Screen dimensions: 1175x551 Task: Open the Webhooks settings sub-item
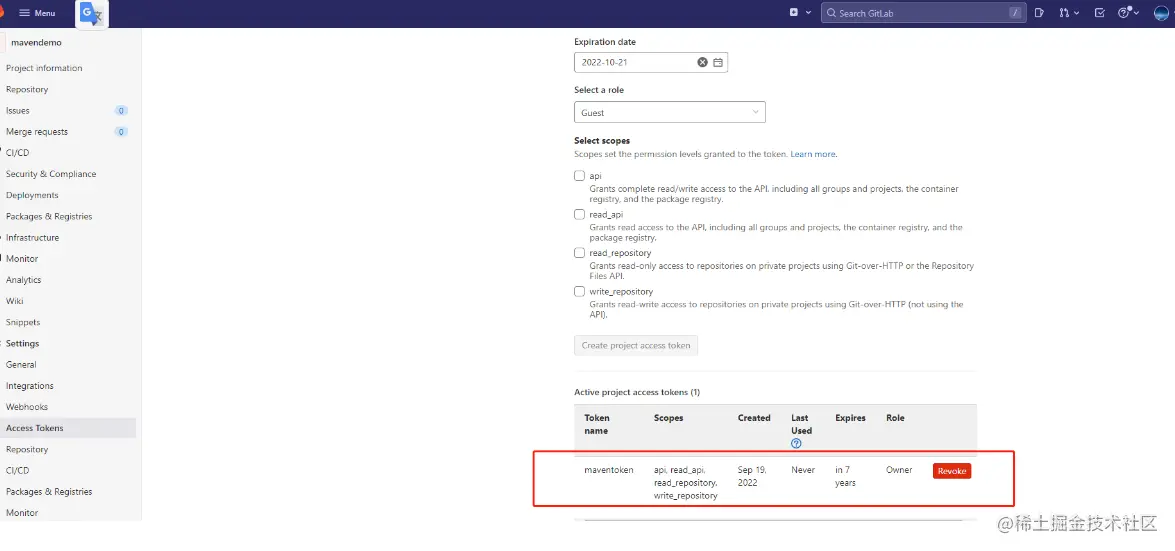pos(27,407)
